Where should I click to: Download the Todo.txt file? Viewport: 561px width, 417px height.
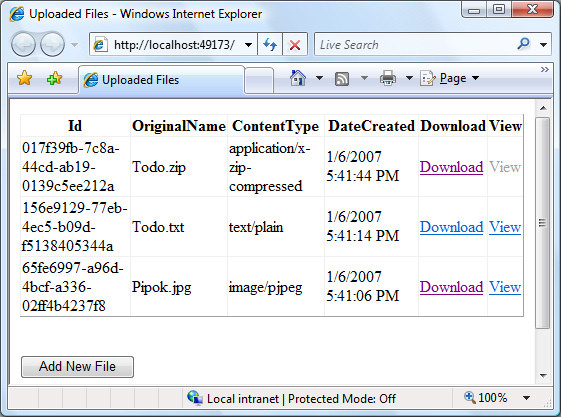452,227
